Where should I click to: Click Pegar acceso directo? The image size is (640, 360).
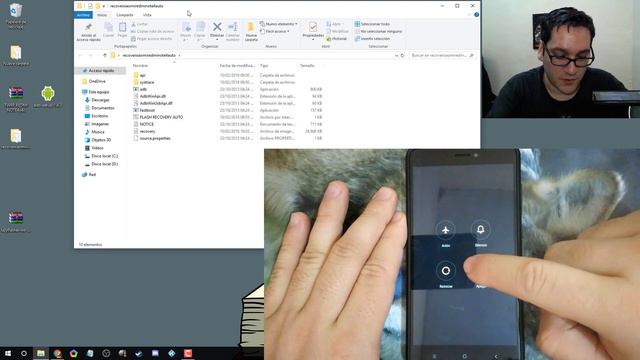(151, 39)
